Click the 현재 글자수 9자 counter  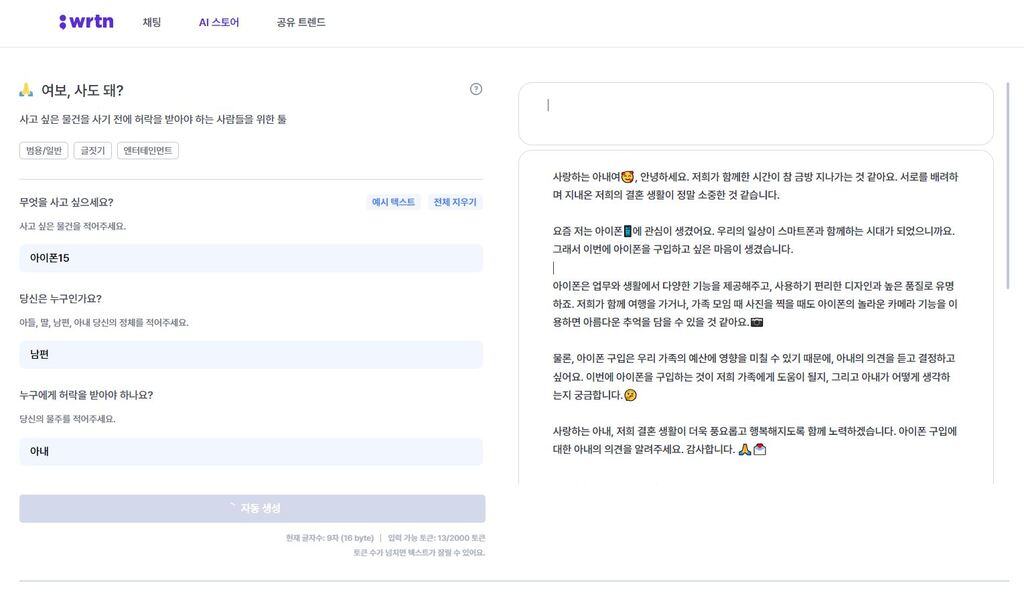click(x=330, y=538)
